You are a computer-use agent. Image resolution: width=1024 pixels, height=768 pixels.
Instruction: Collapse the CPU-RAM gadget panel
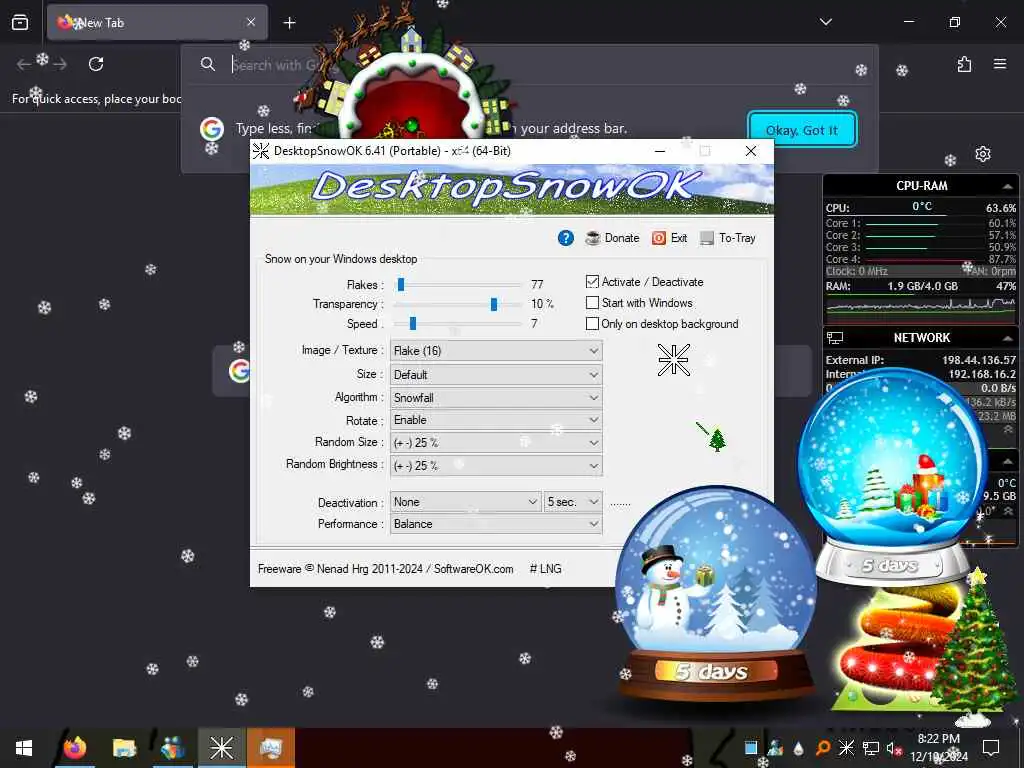(x=1007, y=187)
